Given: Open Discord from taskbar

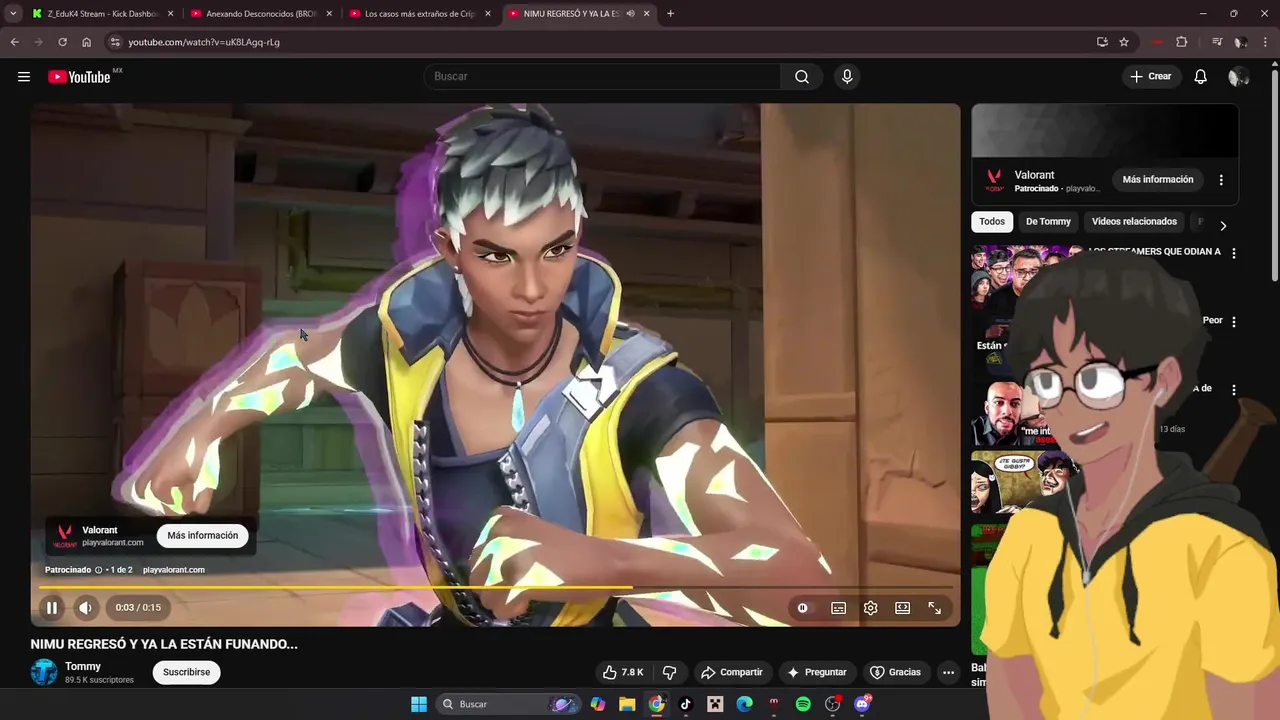Looking at the screenshot, I should [862, 704].
